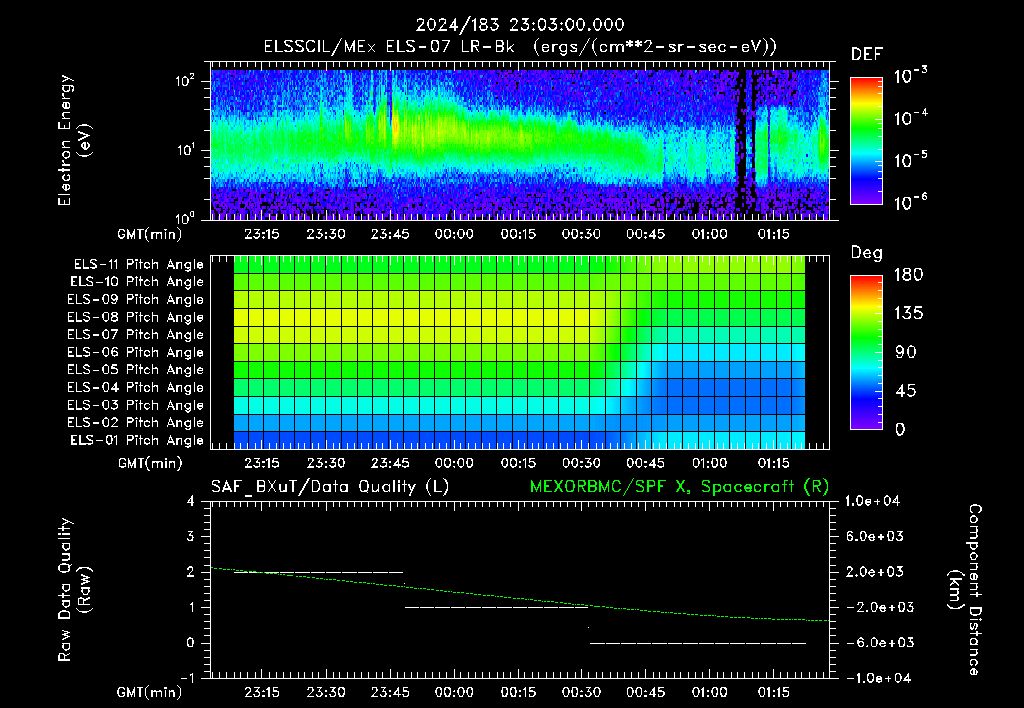This screenshot has height=708, width=1024.
Task: Click the Component Distance axis label
Action: click(x=965, y=590)
